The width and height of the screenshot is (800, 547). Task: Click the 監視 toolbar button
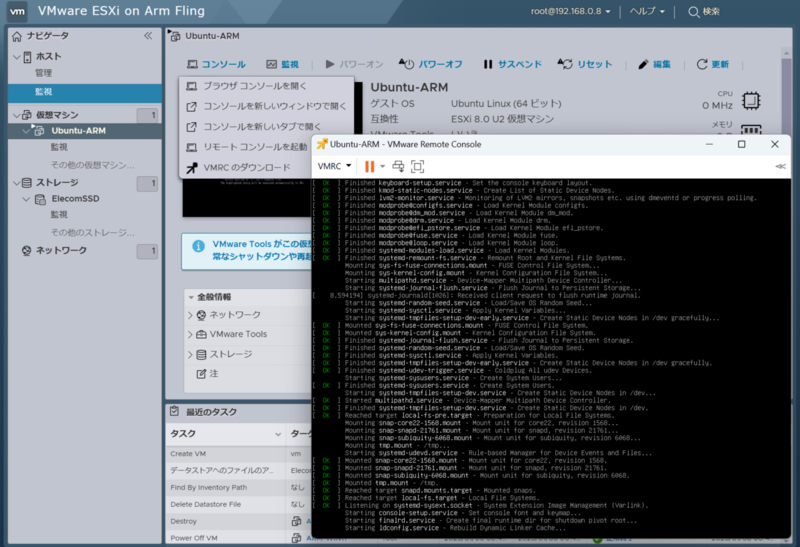click(283, 64)
